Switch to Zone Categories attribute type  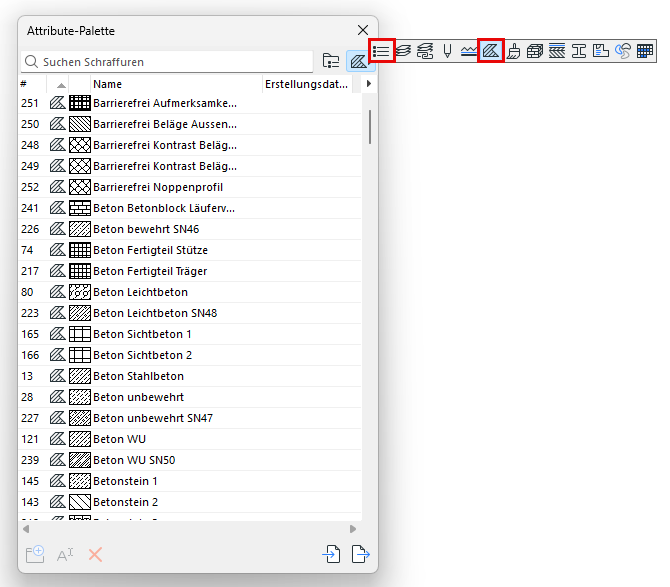click(601, 51)
